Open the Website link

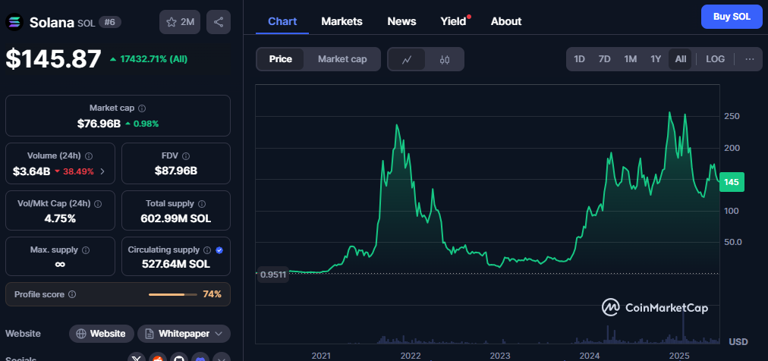click(x=101, y=334)
